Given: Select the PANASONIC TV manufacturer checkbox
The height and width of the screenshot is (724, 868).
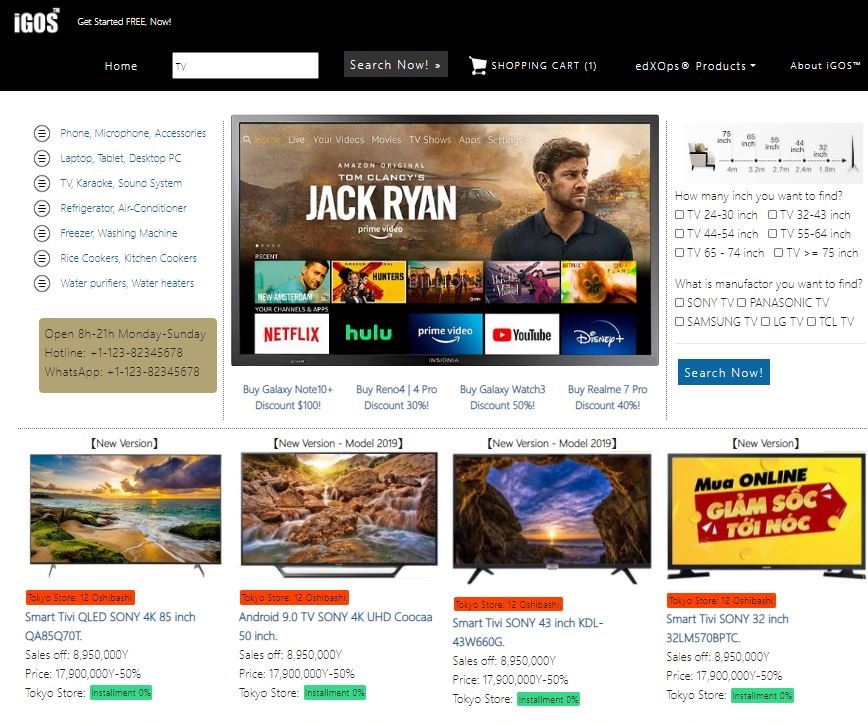Looking at the screenshot, I should [x=742, y=303].
